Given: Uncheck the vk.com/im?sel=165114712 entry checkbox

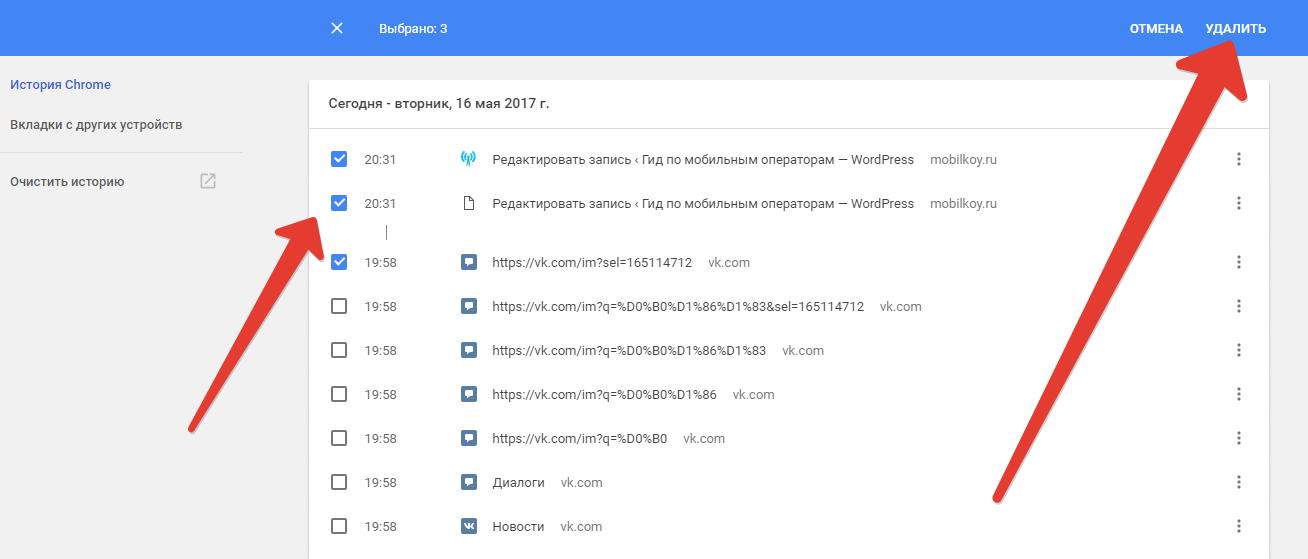Looking at the screenshot, I should (x=339, y=262).
